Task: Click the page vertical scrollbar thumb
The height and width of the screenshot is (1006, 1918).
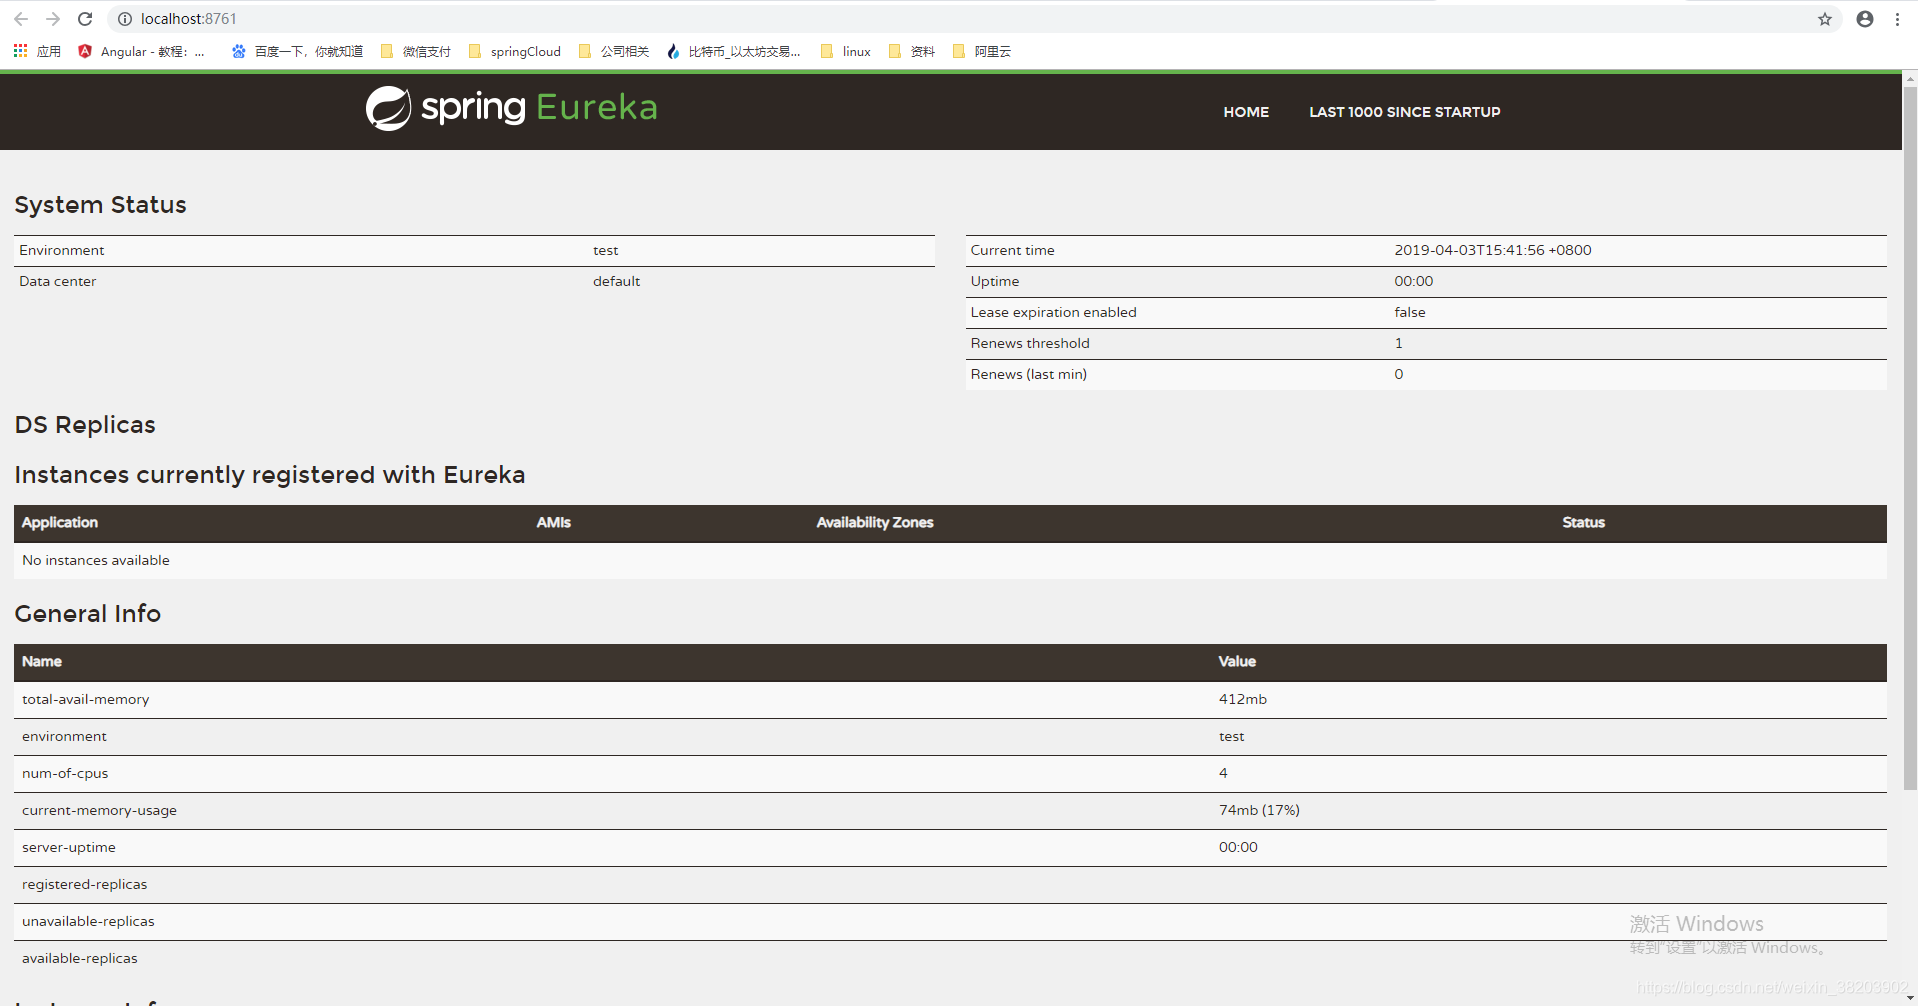Action: click(x=1910, y=438)
